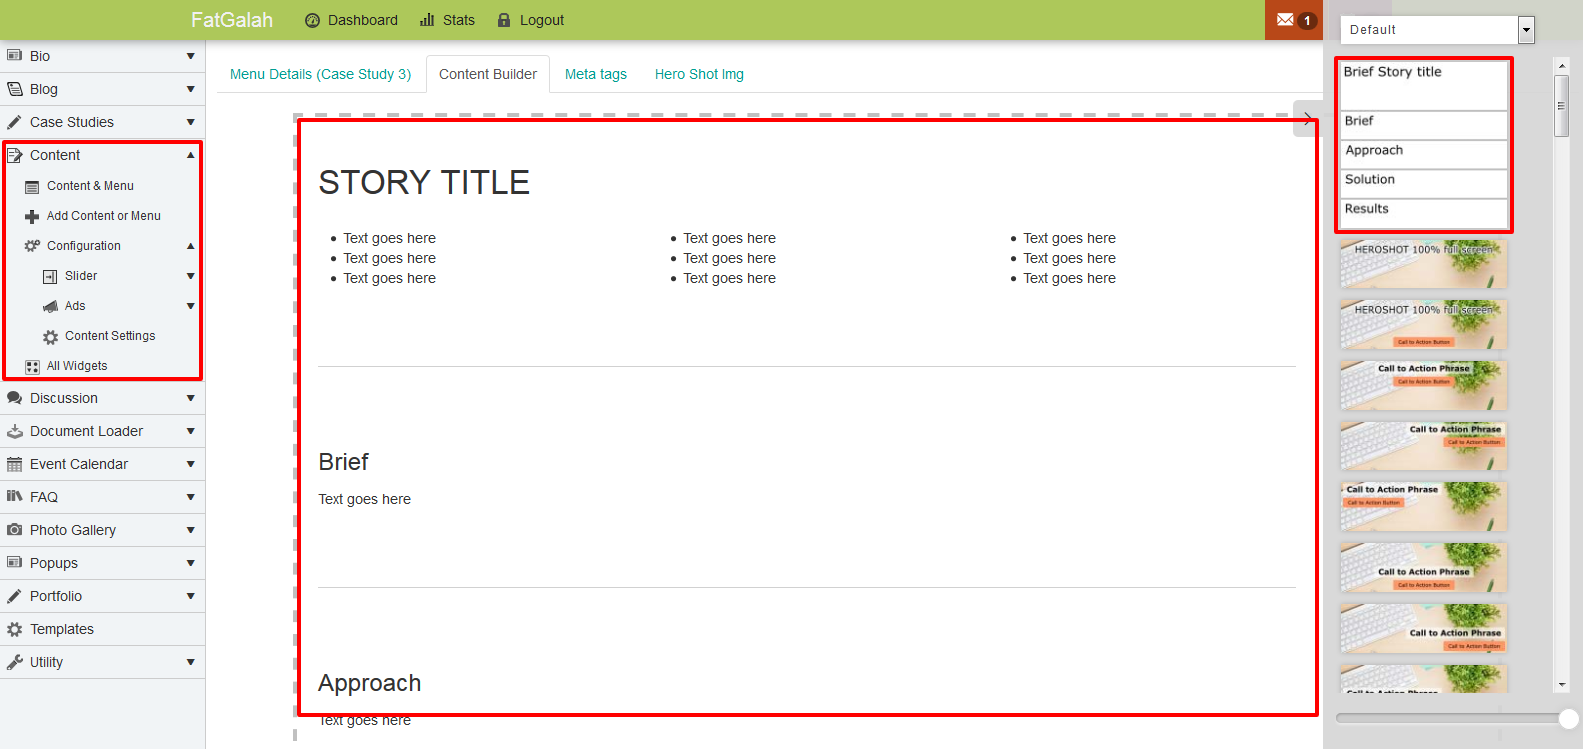Expand the Photo Gallery arrow
The width and height of the screenshot is (1583, 749).
[190, 530]
